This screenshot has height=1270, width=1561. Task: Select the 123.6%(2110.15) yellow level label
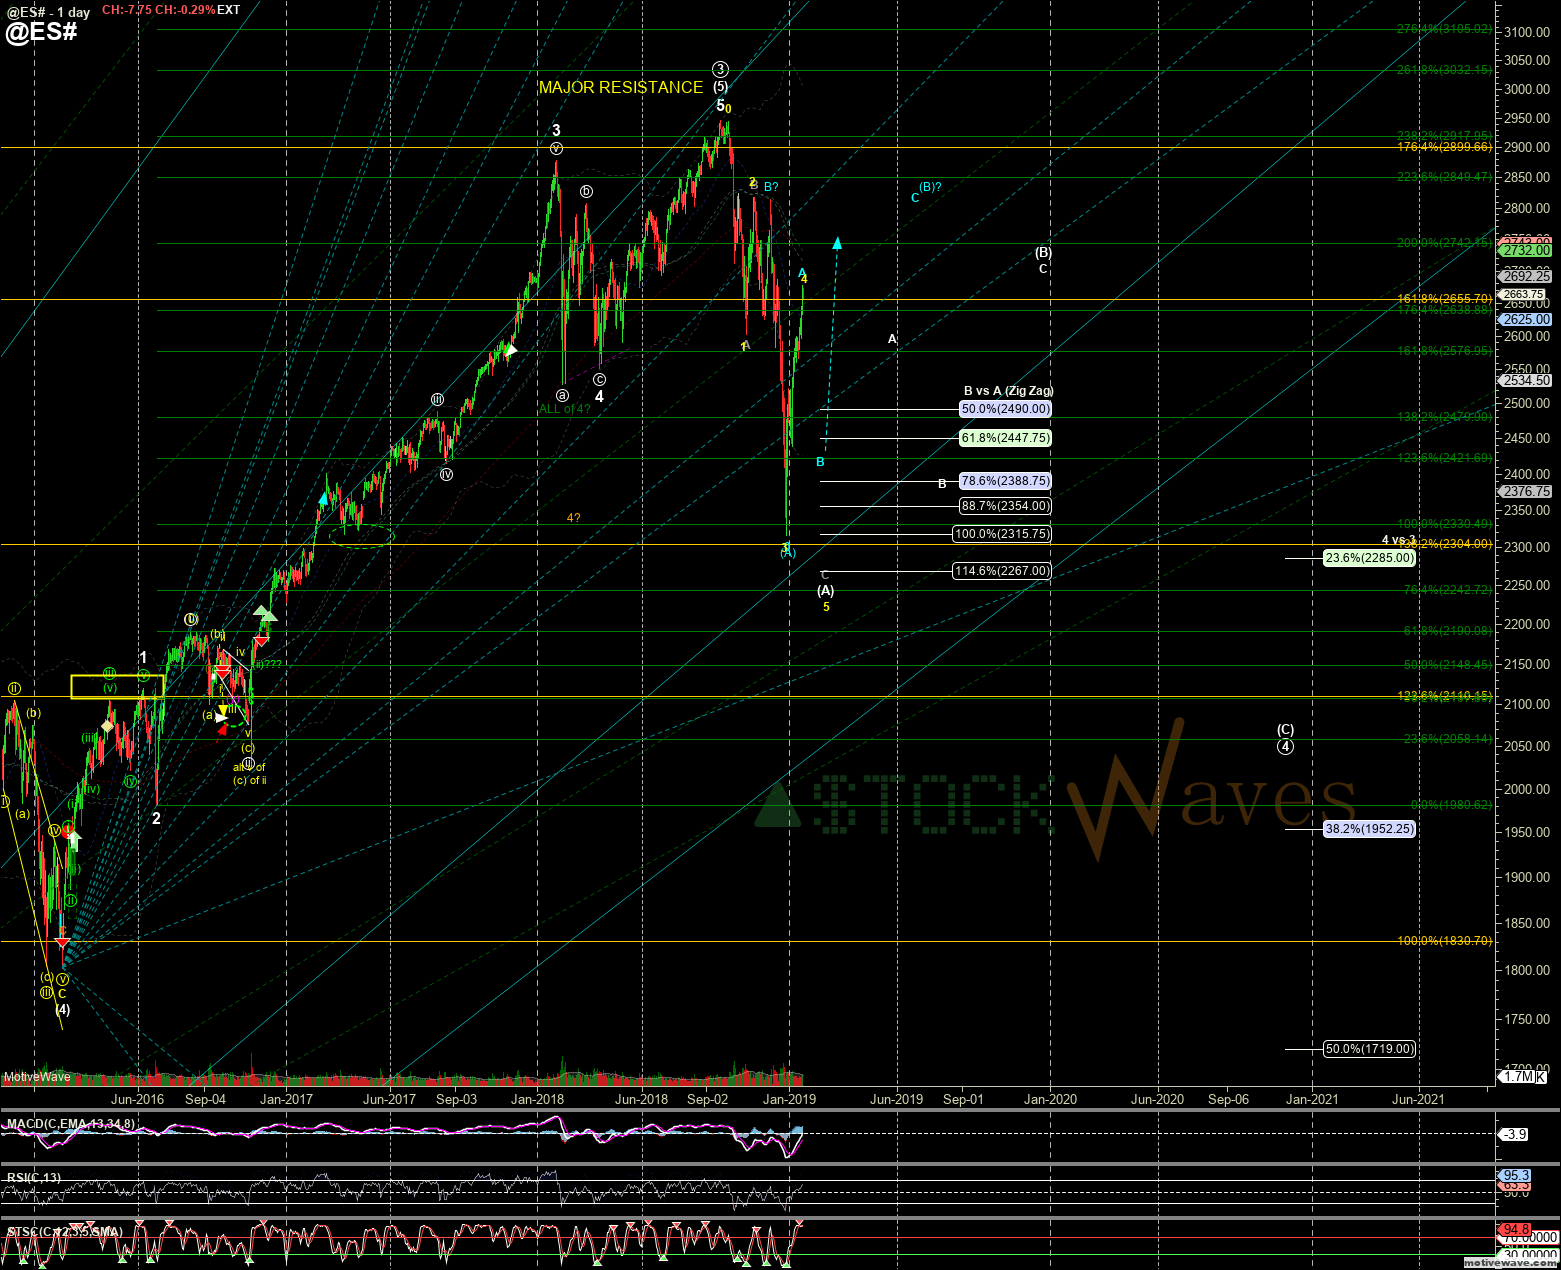tap(1445, 696)
